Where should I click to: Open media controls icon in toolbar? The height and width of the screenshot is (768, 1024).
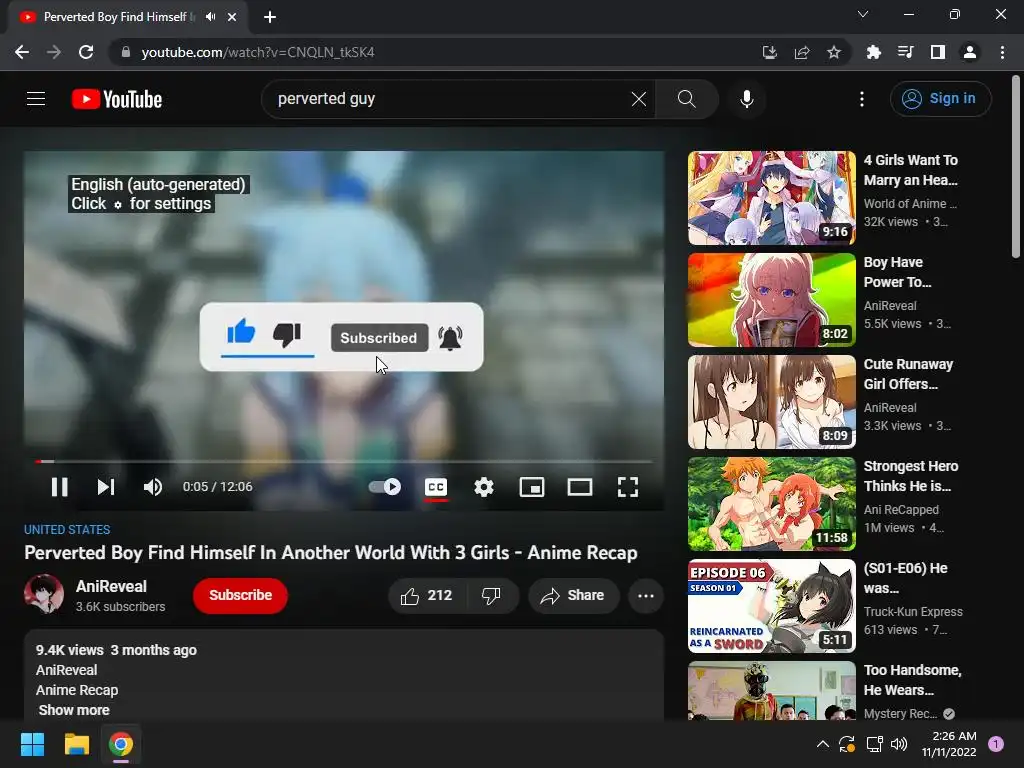[x=905, y=52]
